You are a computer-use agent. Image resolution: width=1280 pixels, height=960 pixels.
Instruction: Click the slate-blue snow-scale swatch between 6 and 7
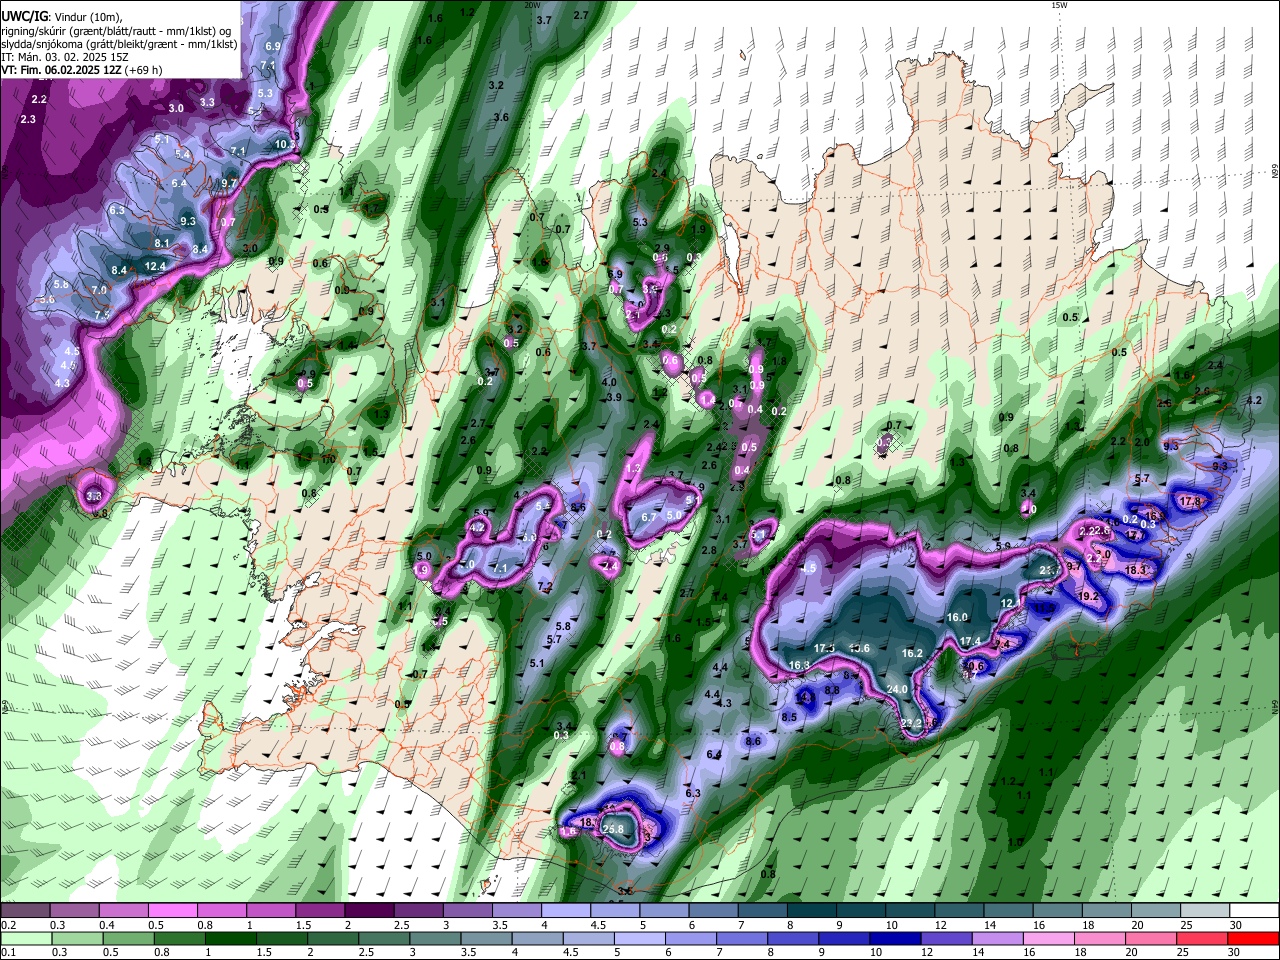click(714, 911)
